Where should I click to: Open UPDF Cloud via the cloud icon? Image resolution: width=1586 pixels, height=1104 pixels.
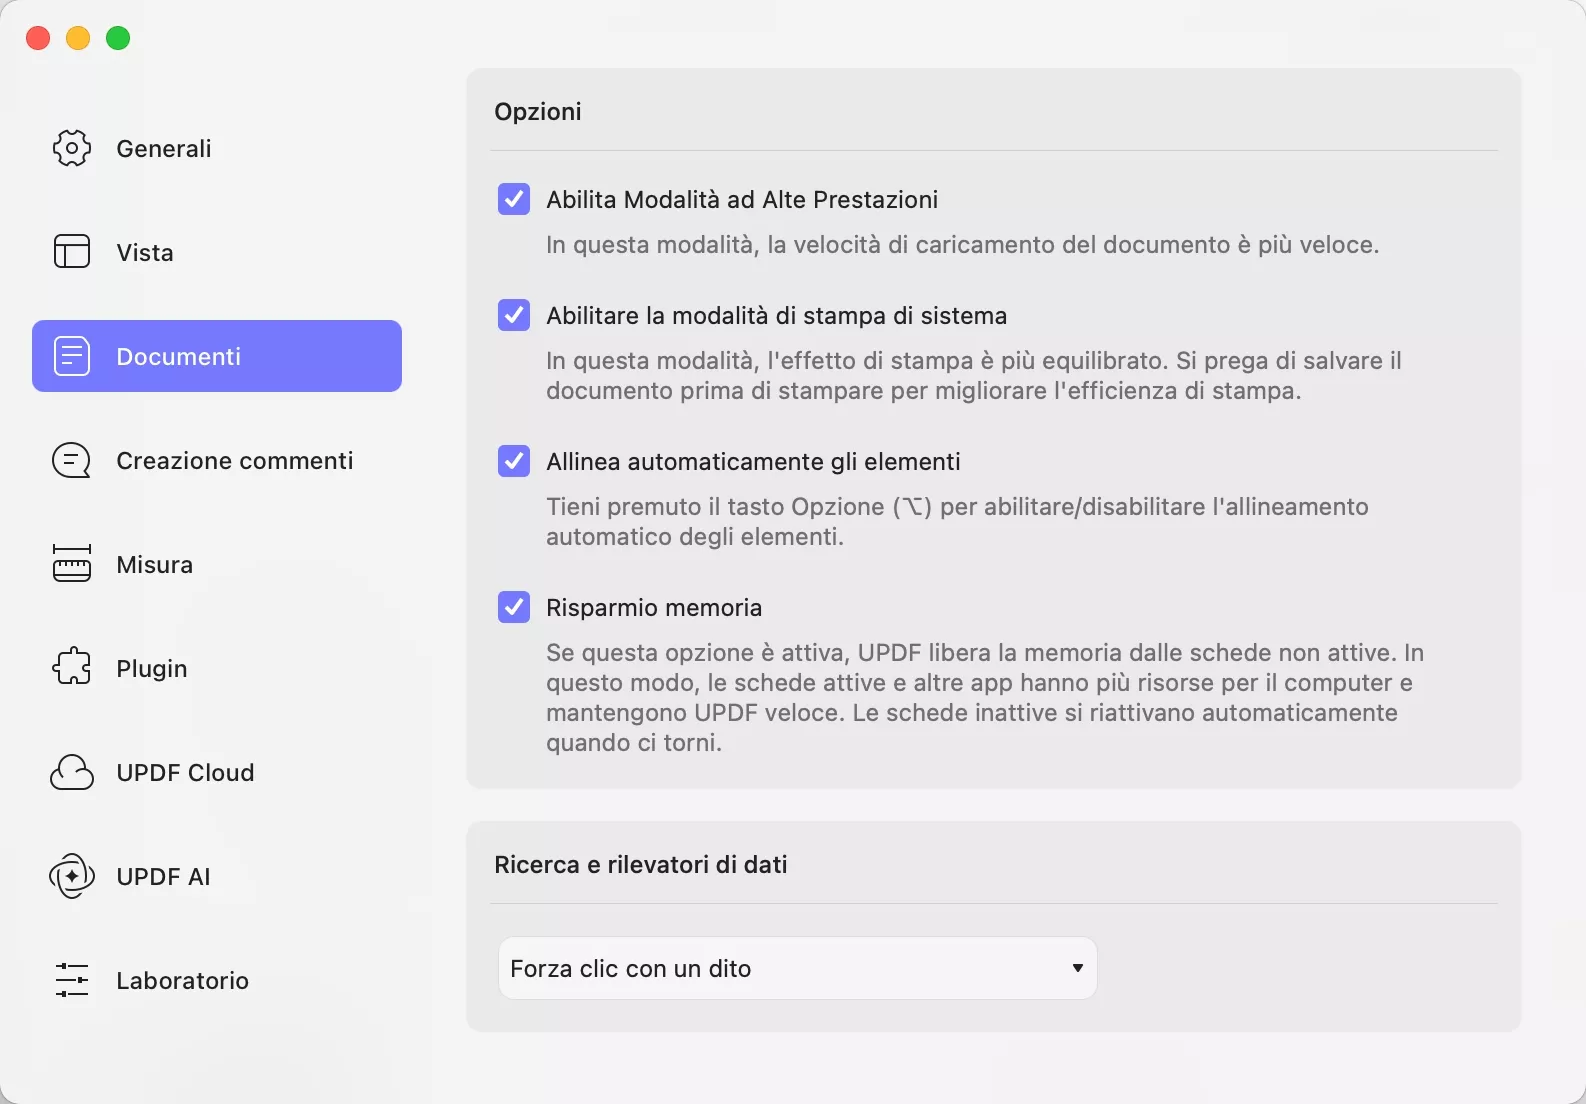[x=70, y=772]
